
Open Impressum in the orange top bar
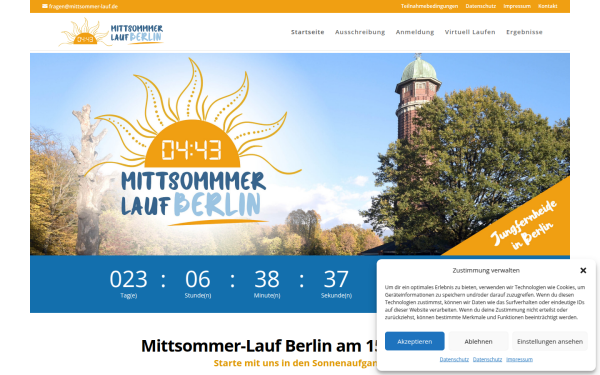pos(517,6)
